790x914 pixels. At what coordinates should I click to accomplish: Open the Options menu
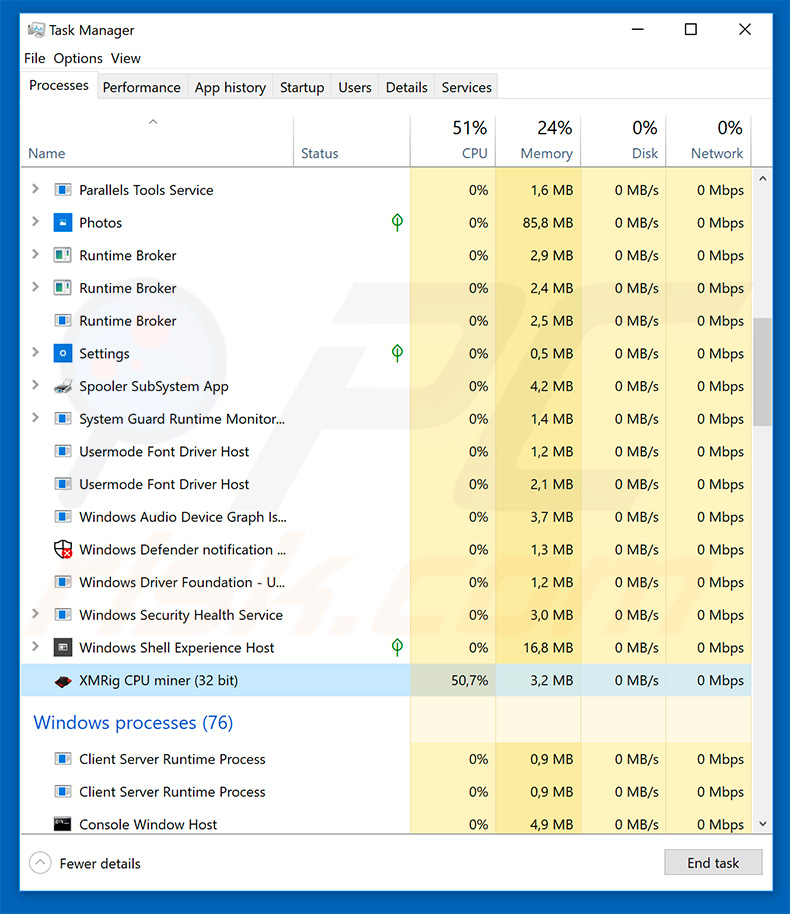78,58
